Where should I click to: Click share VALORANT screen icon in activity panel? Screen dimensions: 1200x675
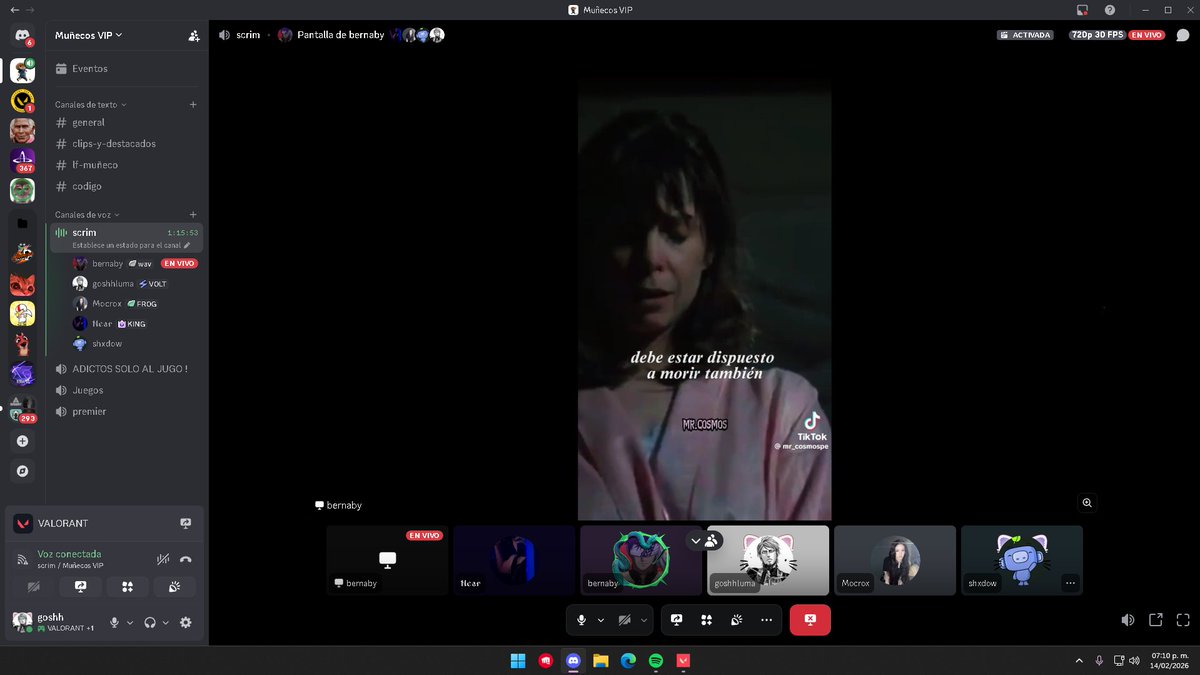(185, 523)
